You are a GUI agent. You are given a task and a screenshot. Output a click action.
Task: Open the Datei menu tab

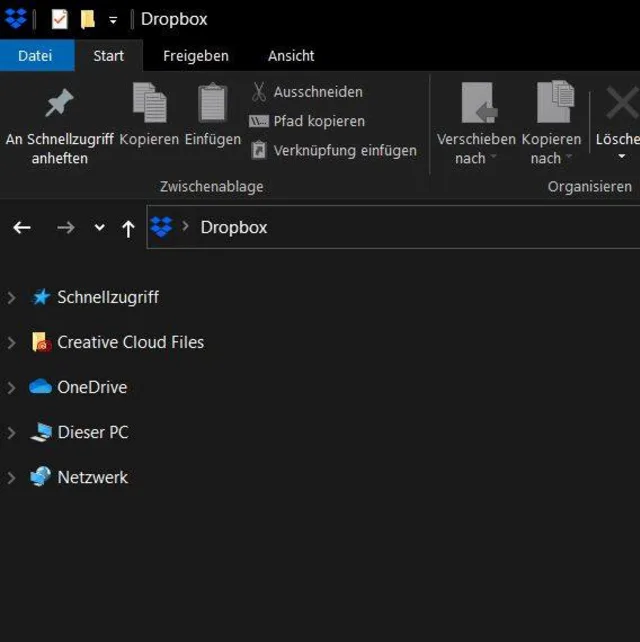tap(35, 56)
